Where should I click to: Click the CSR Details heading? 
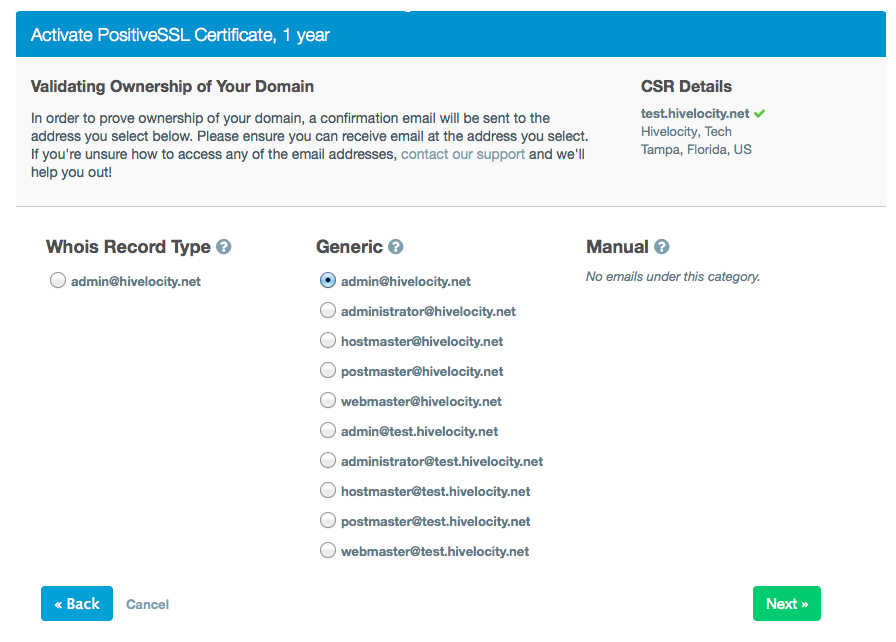(686, 86)
